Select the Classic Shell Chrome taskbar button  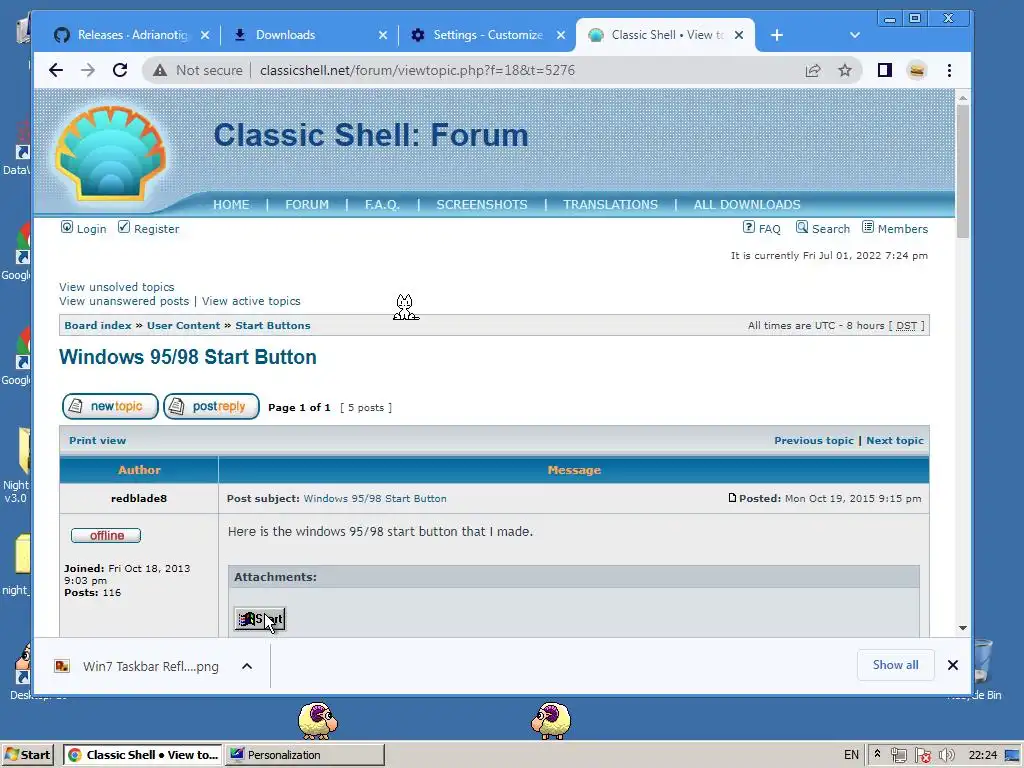click(x=142, y=755)
